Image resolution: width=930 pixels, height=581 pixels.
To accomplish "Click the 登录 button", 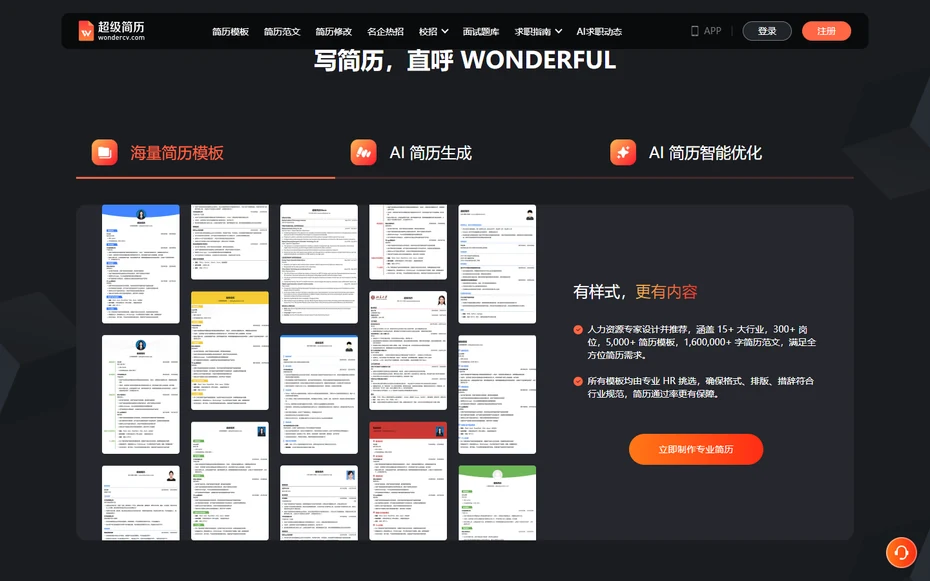I will coord(767,31).
